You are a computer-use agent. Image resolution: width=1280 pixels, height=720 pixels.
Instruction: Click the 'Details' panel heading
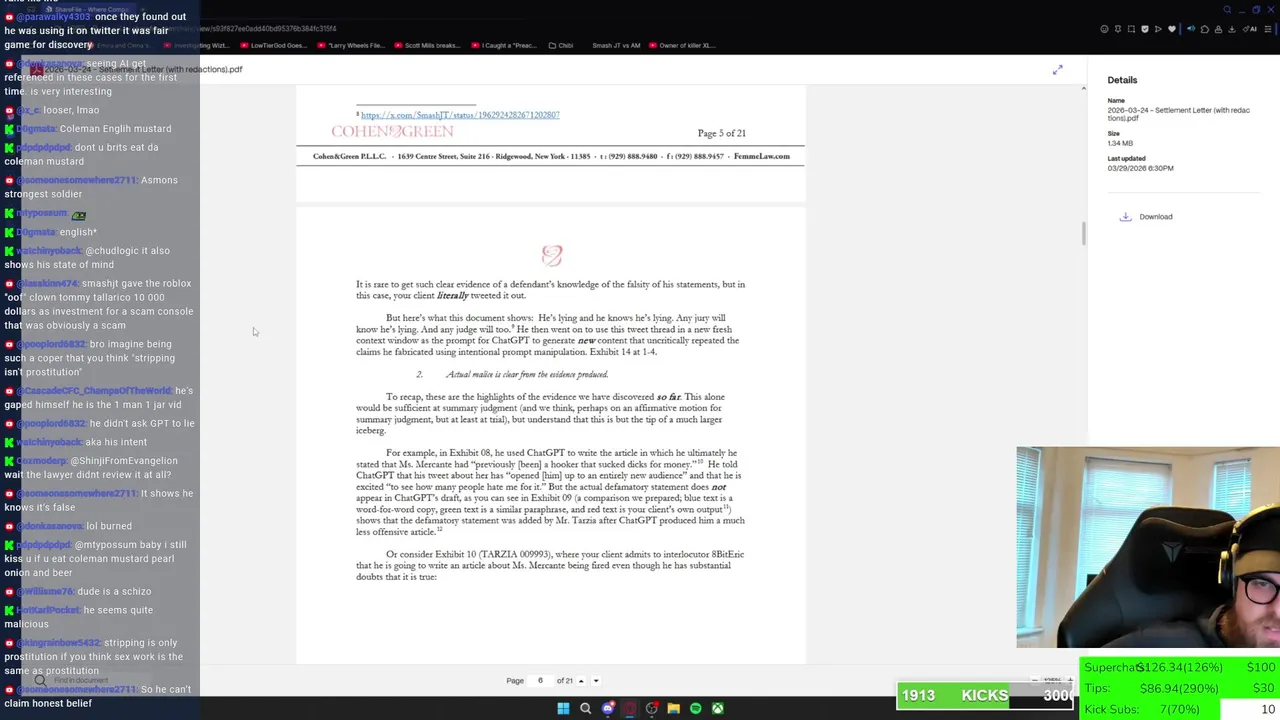coord(1122,80)
